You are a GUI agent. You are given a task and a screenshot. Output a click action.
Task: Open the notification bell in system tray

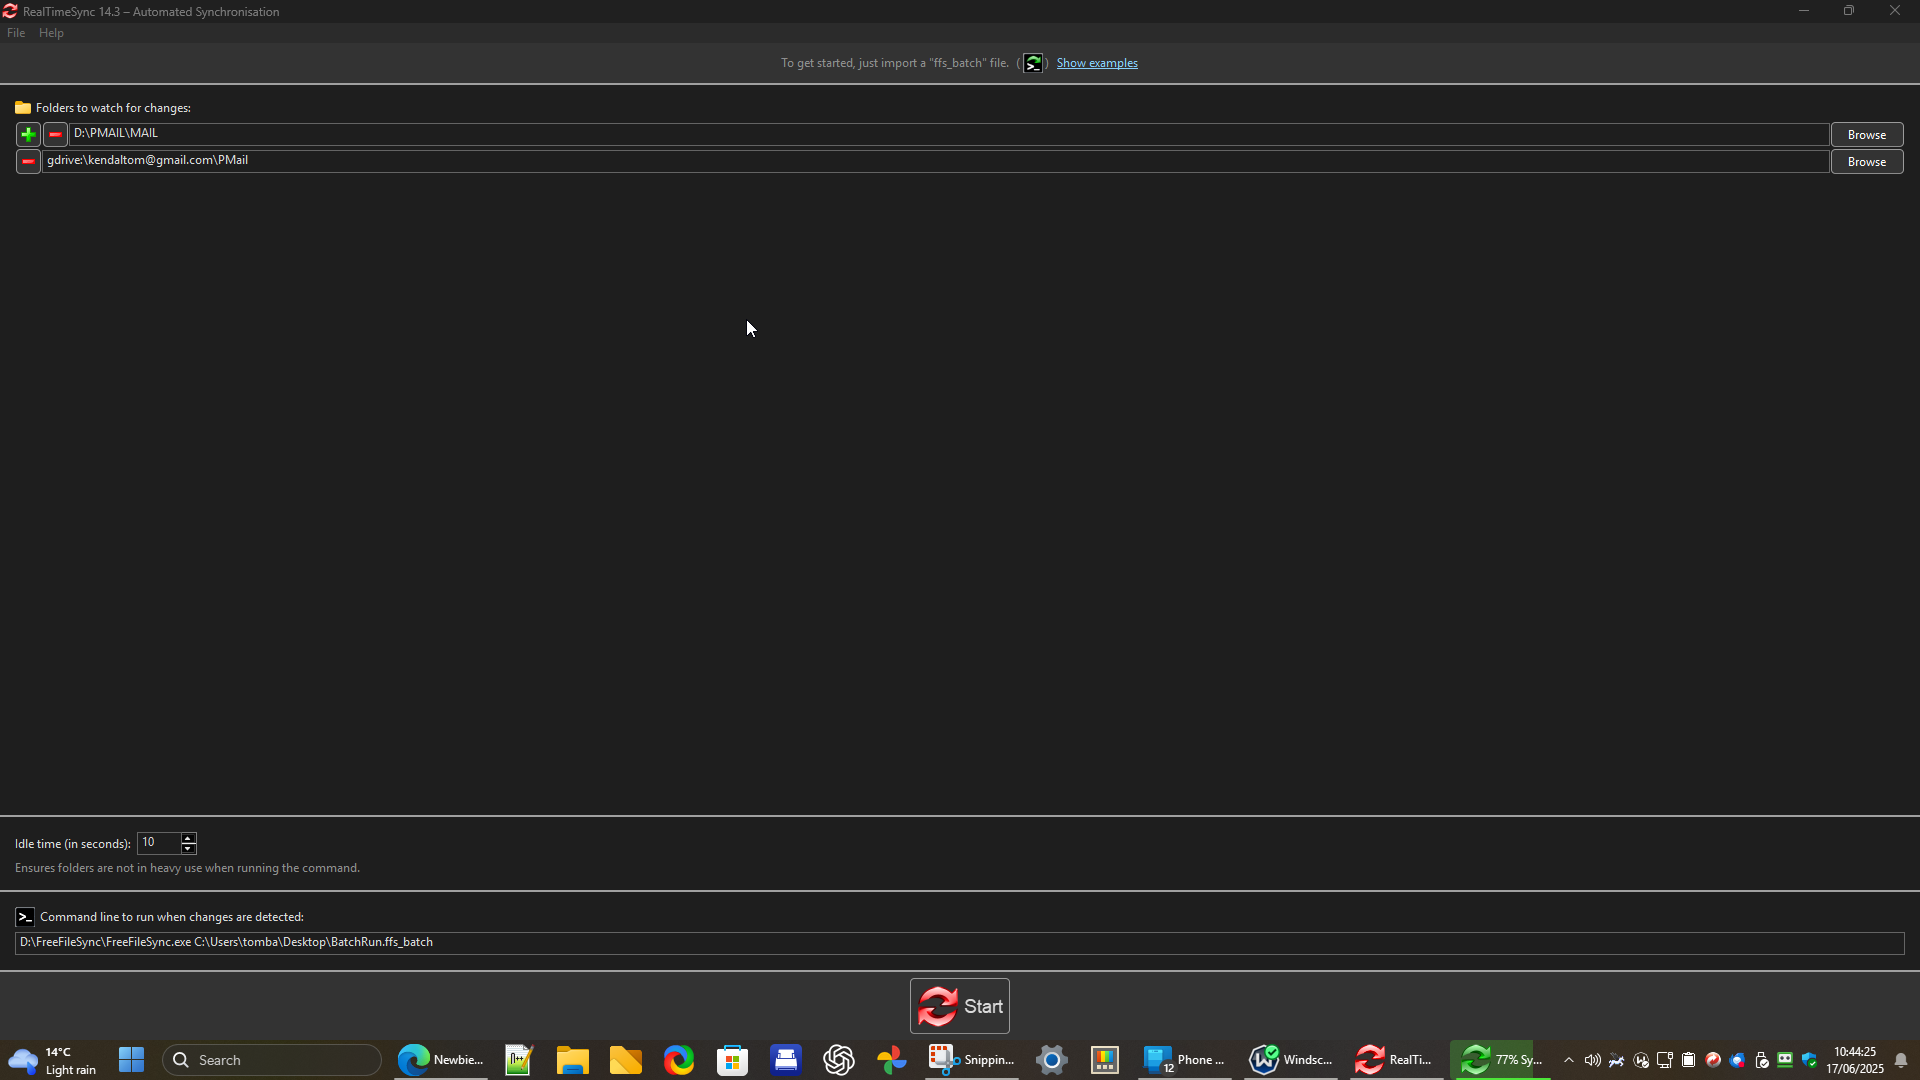(x=1901, y=1060)
